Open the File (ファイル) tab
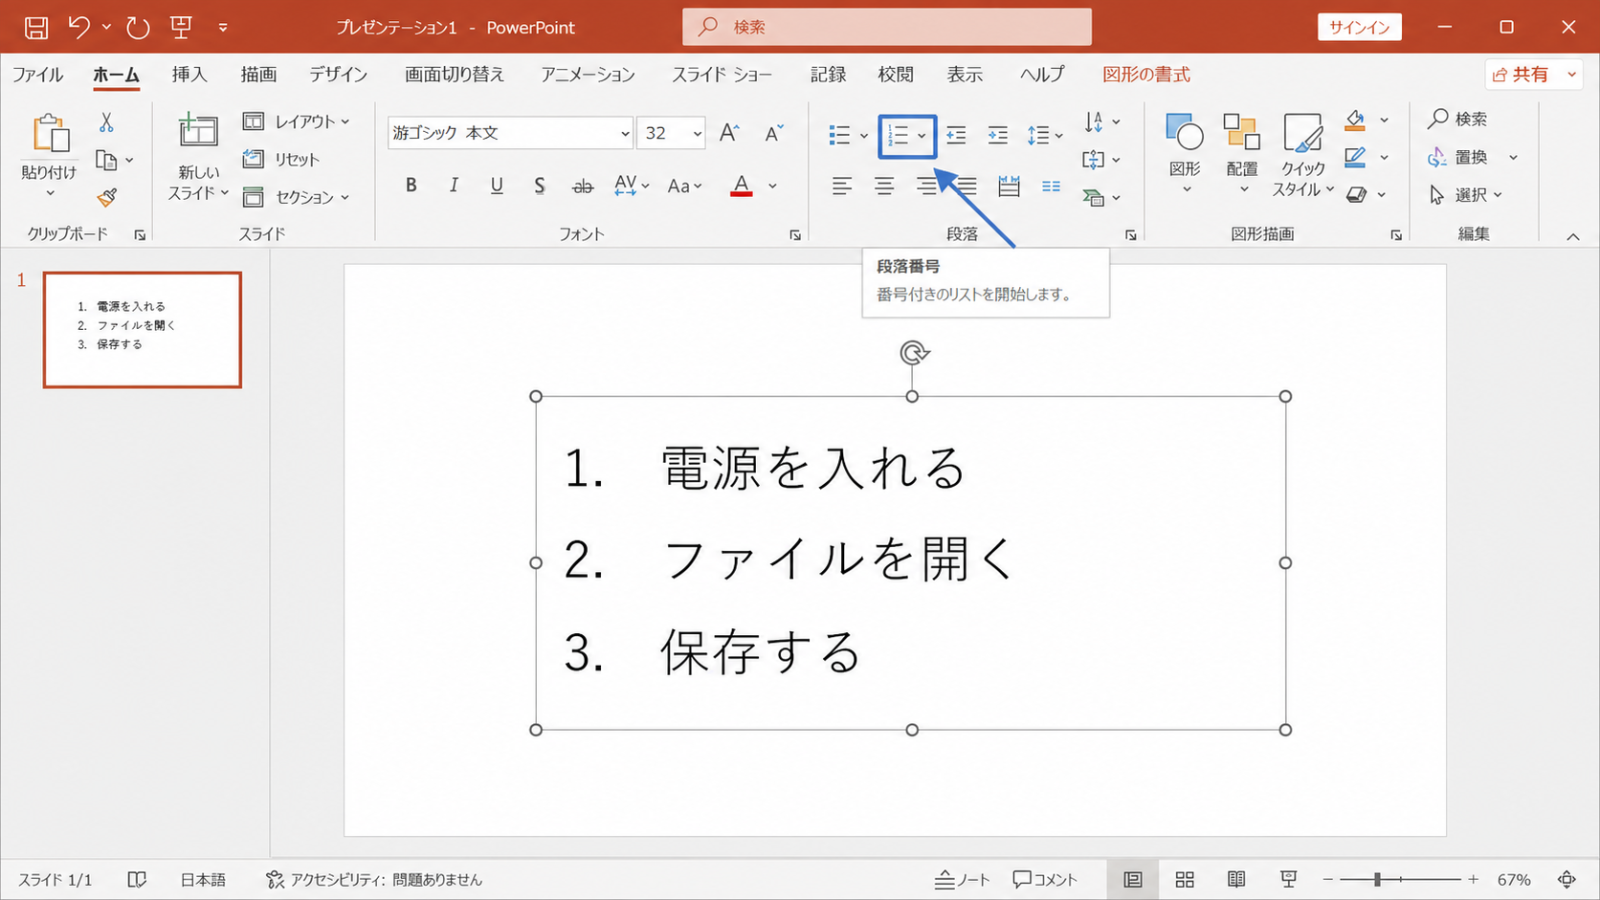Image resolution: width=1600 pixels, height=900 pixels. [38, 75]
